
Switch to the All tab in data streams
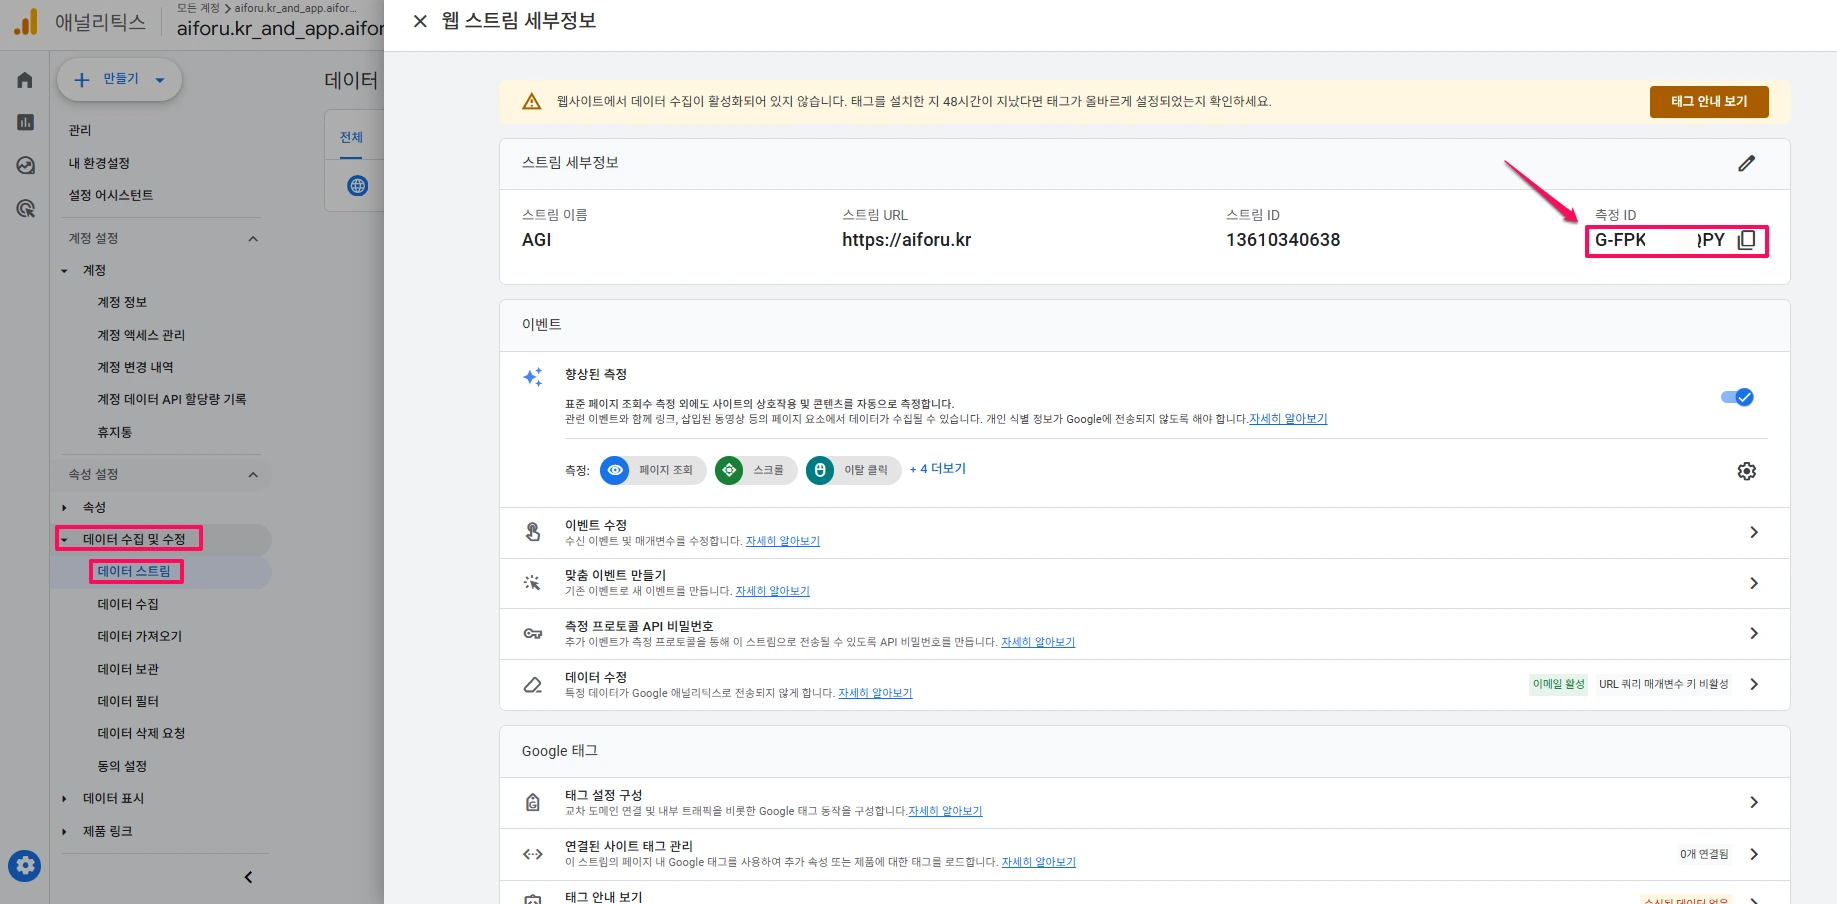tap(351, 138)
